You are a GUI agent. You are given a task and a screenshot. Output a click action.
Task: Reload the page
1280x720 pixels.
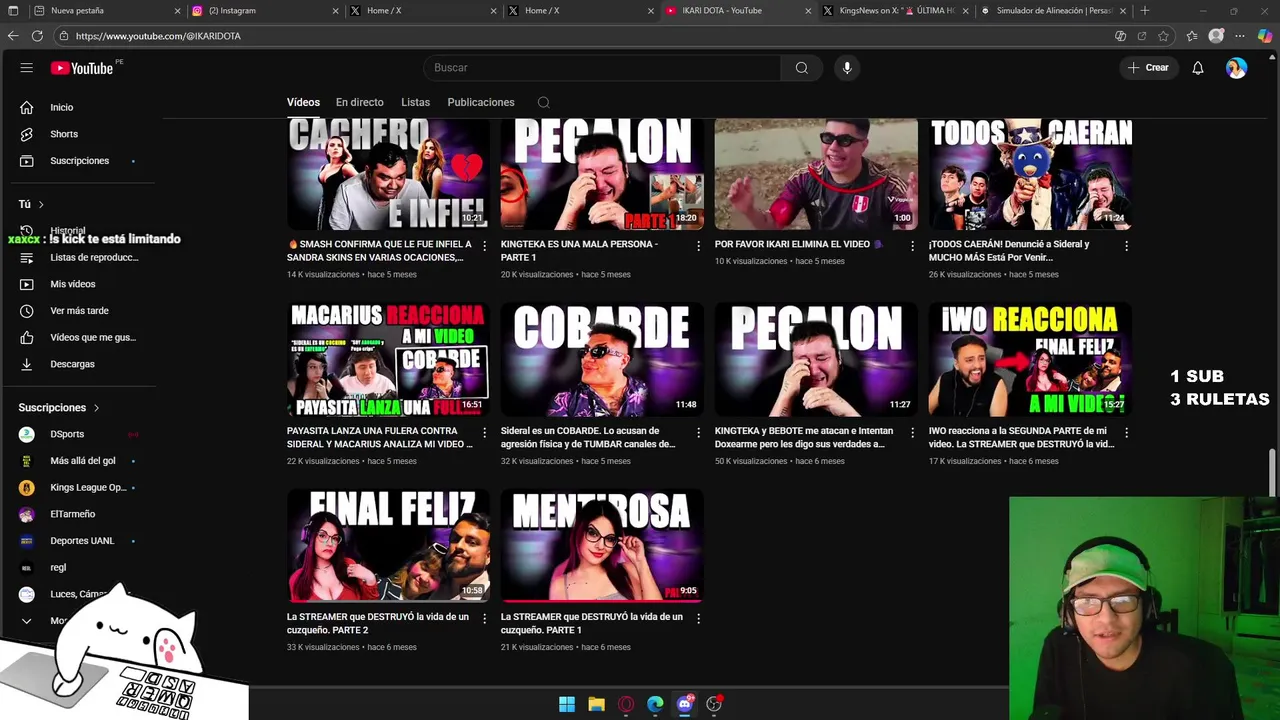click(37, 36)
